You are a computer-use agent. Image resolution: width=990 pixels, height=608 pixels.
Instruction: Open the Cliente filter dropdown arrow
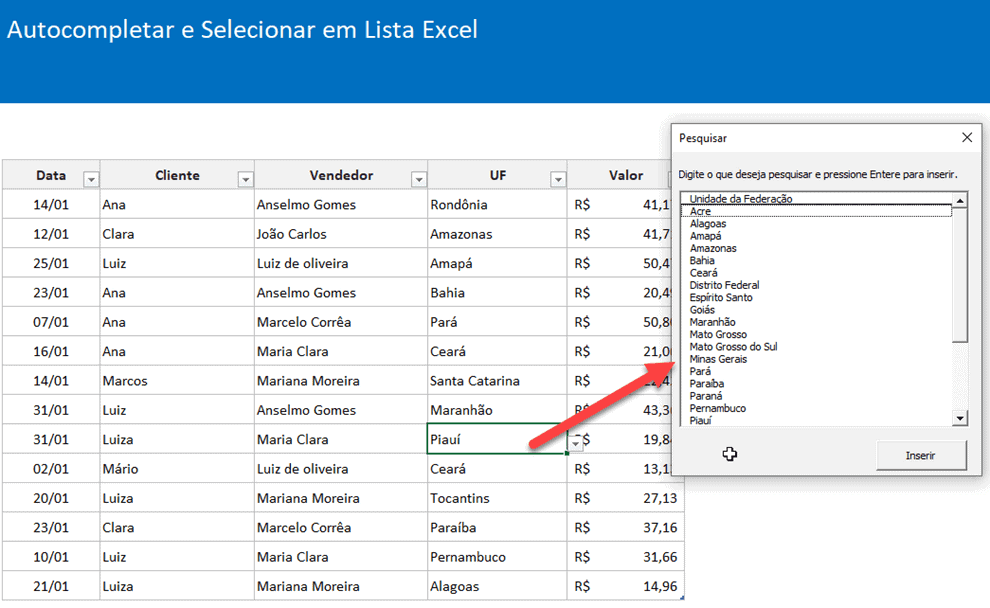pyautogui.click(x=245, y=178)
